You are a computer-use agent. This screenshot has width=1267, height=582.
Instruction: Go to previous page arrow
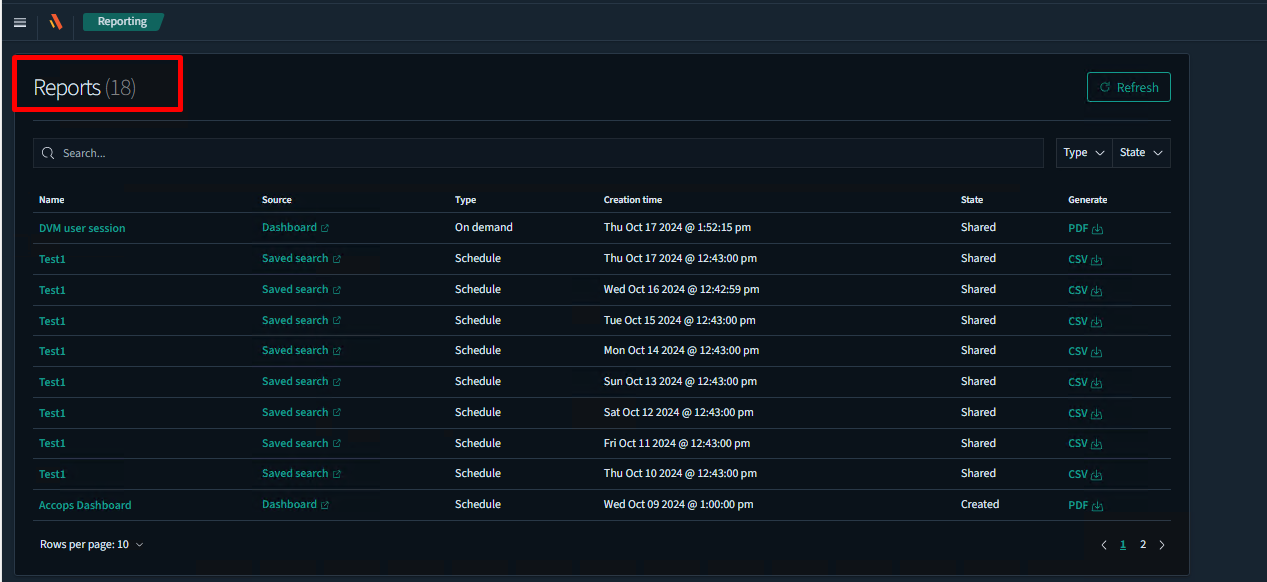pos(1104,545)
